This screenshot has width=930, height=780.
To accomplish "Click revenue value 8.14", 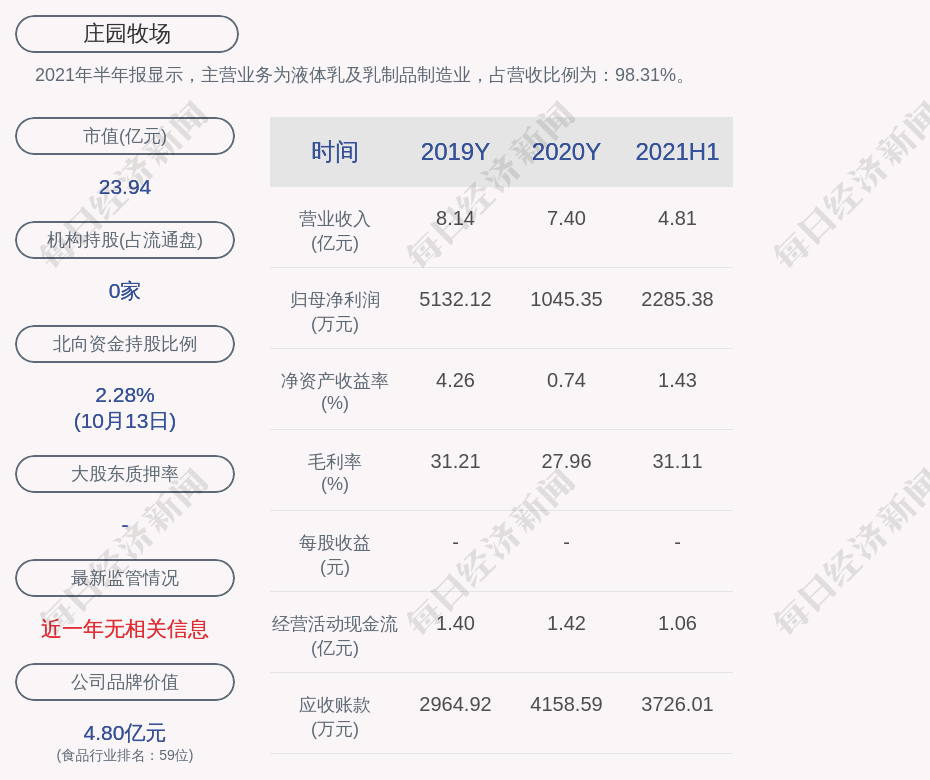I will pyautogui.click(x=455, y=218).
